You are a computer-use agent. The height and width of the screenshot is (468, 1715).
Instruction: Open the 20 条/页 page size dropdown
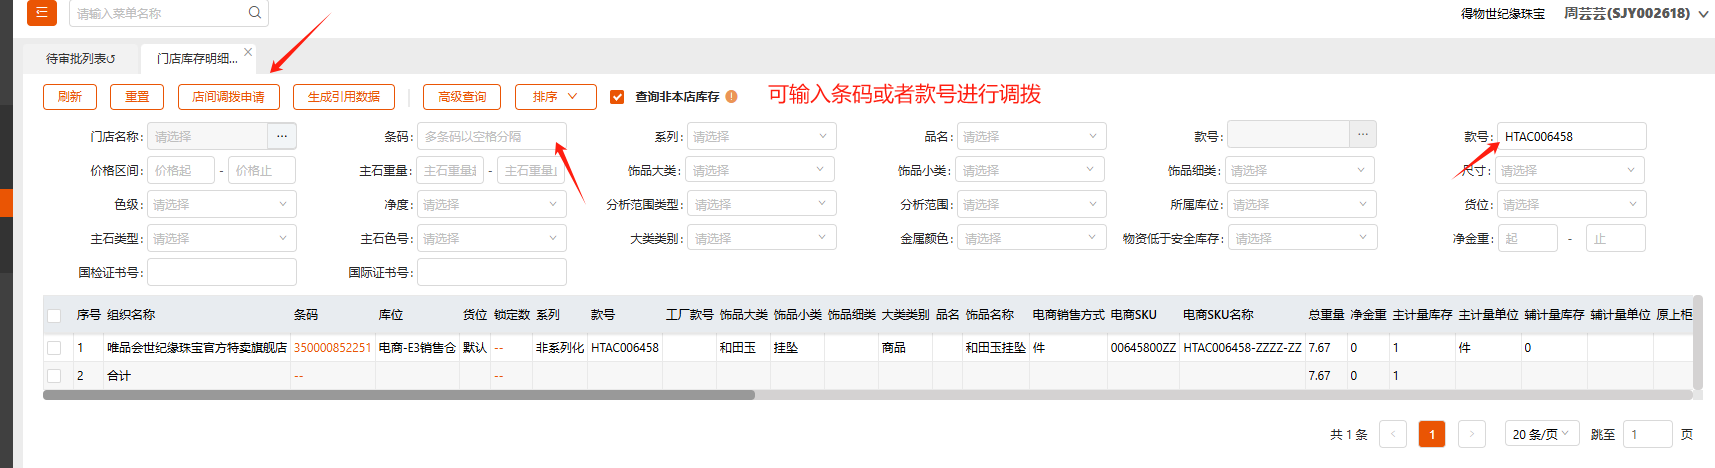[1541, 434]
